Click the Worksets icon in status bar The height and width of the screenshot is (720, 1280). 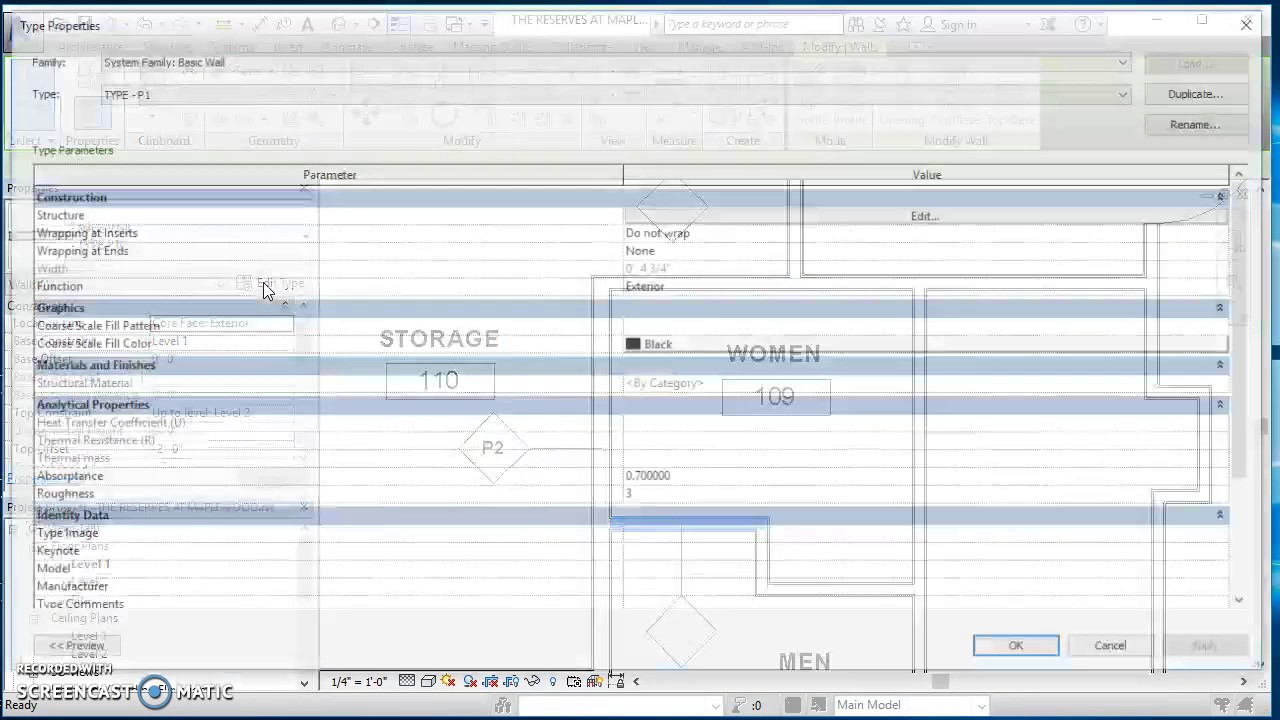pyautogui.click(x=503, y=706)
